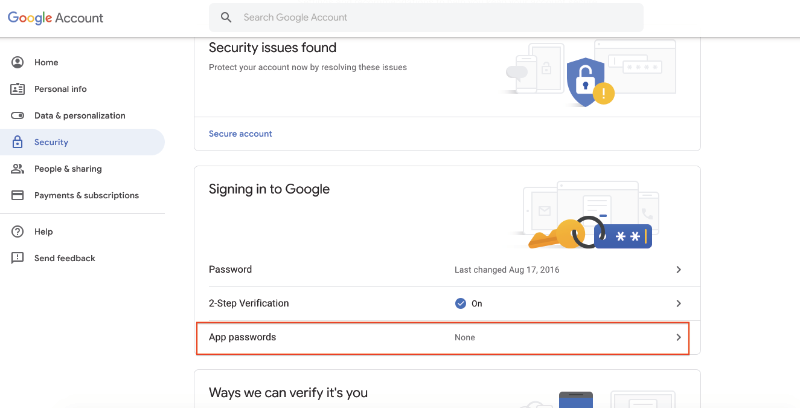Click the search magnifier icon
800x408 pixels.
click(x=226, y=17)
